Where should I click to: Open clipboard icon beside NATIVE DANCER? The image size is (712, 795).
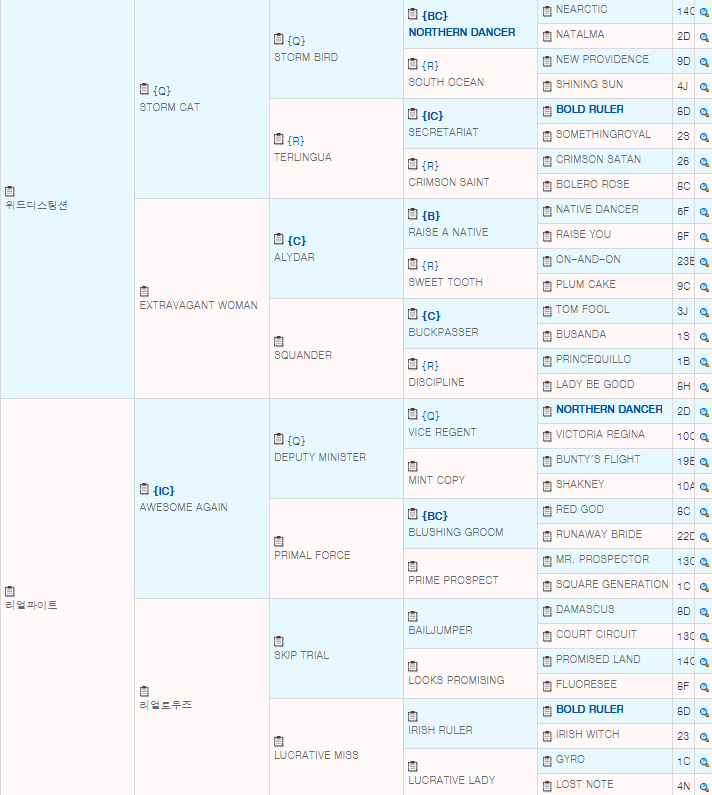point(547,210)
